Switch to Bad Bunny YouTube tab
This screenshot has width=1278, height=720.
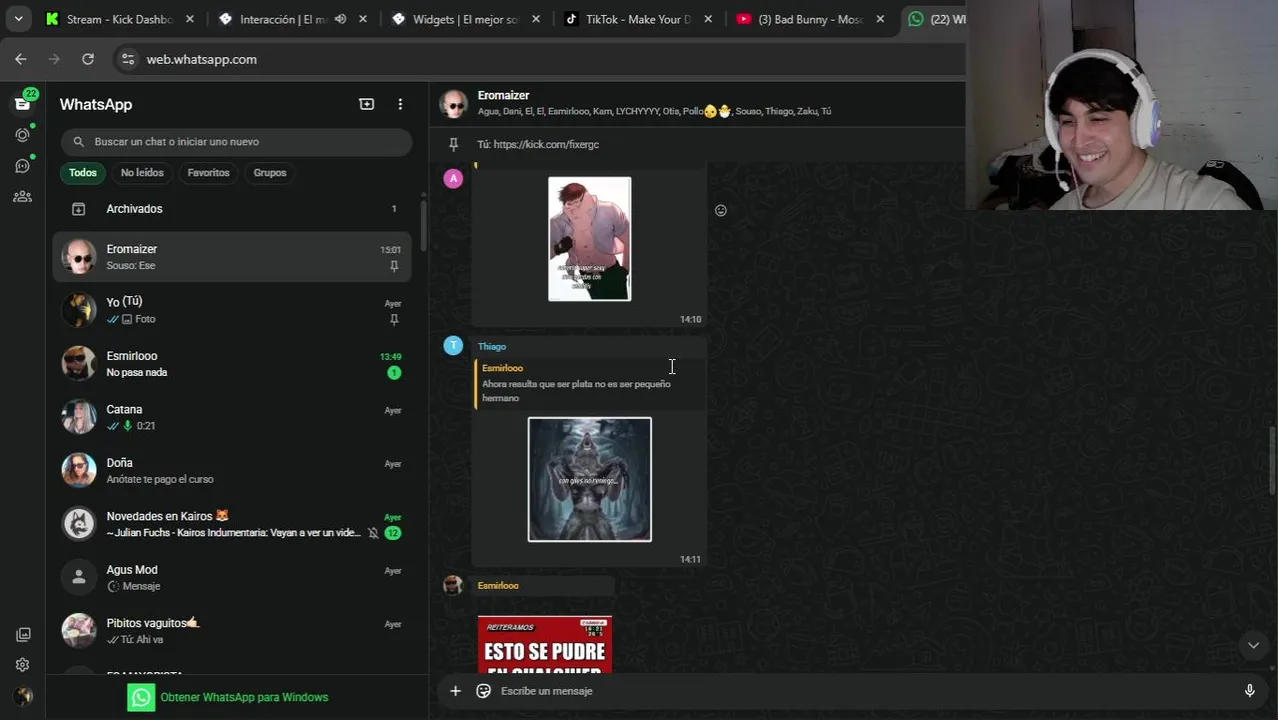(x=810, y=19)
